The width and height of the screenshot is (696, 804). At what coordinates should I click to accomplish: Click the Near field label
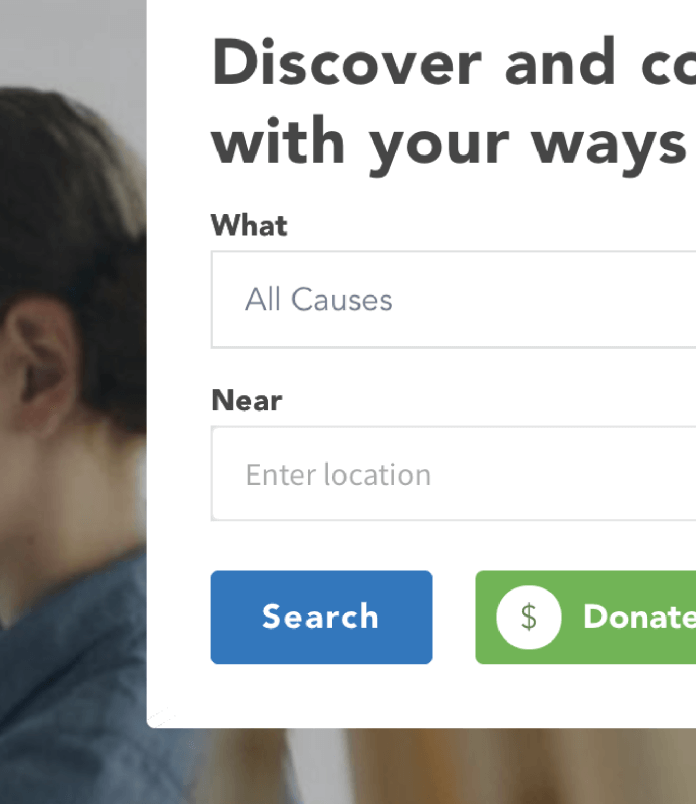point(247,400)
